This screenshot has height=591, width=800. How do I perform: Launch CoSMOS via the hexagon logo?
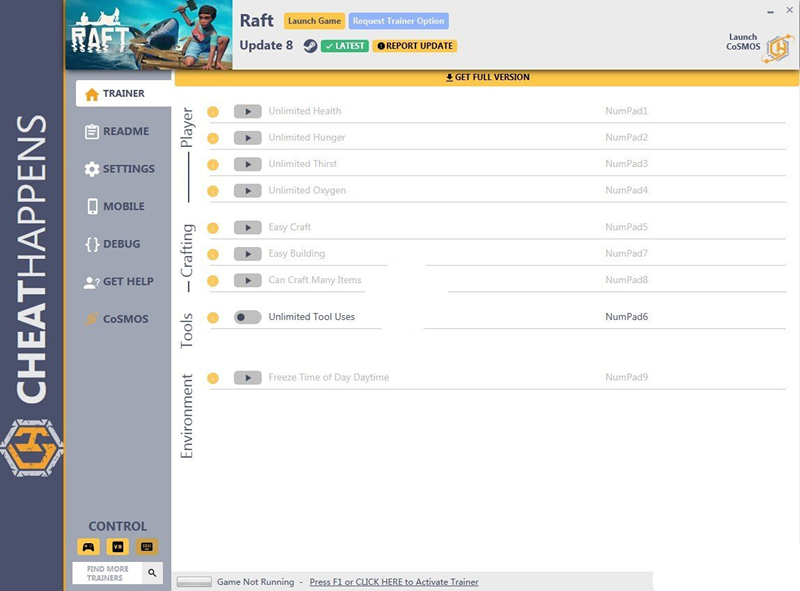click(x=777, y=48)
